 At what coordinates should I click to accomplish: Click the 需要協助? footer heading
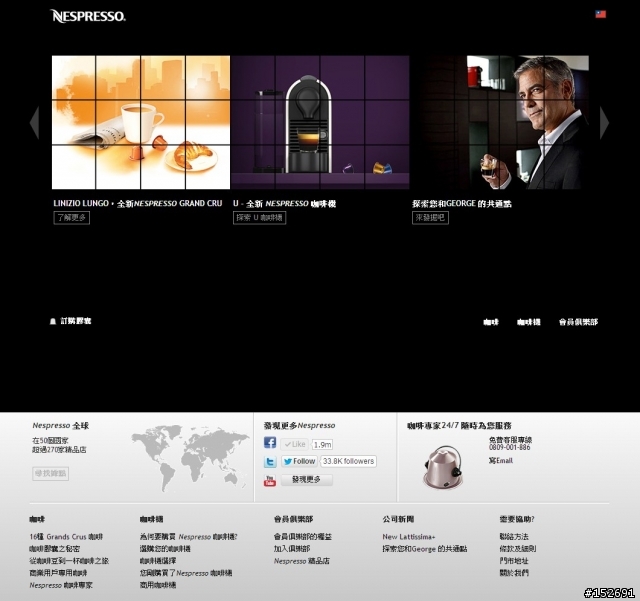(x=517, y=519)
